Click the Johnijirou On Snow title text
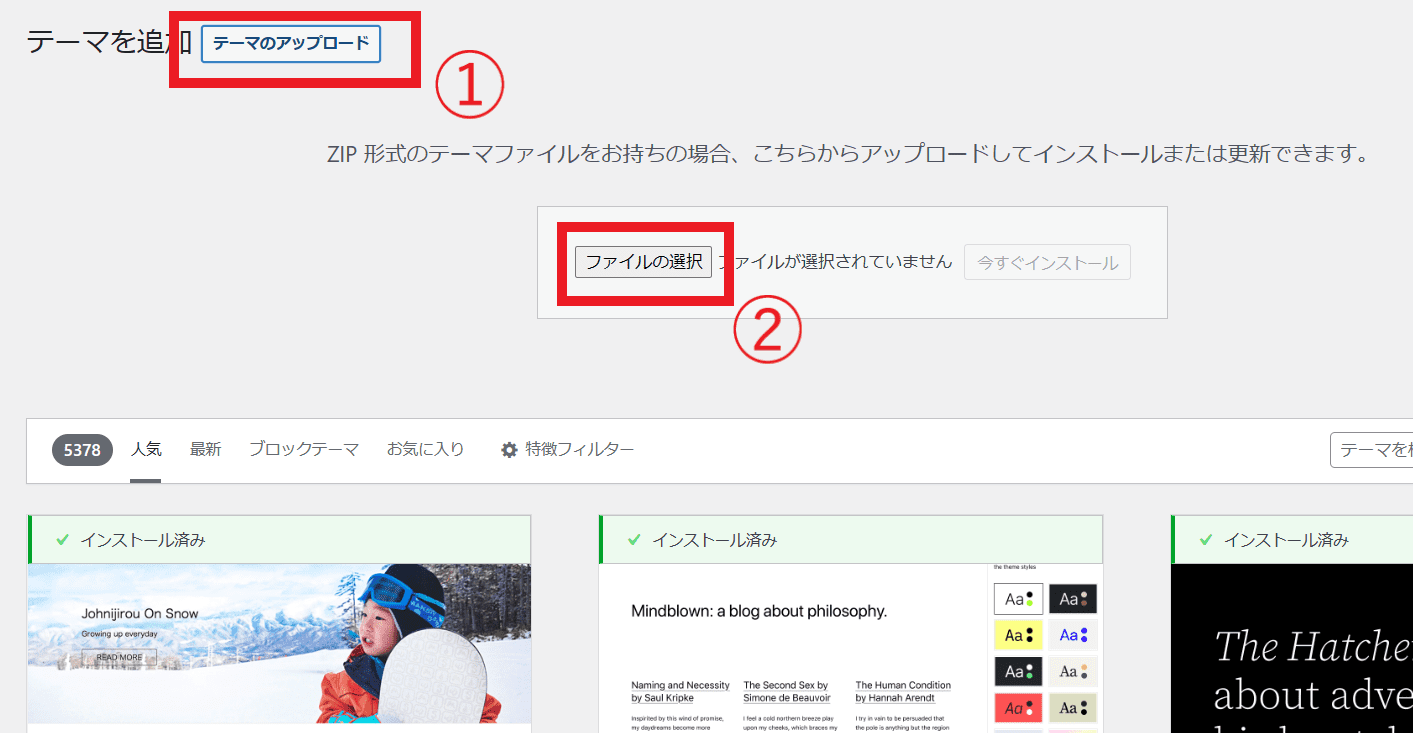 tap(140, 614)
